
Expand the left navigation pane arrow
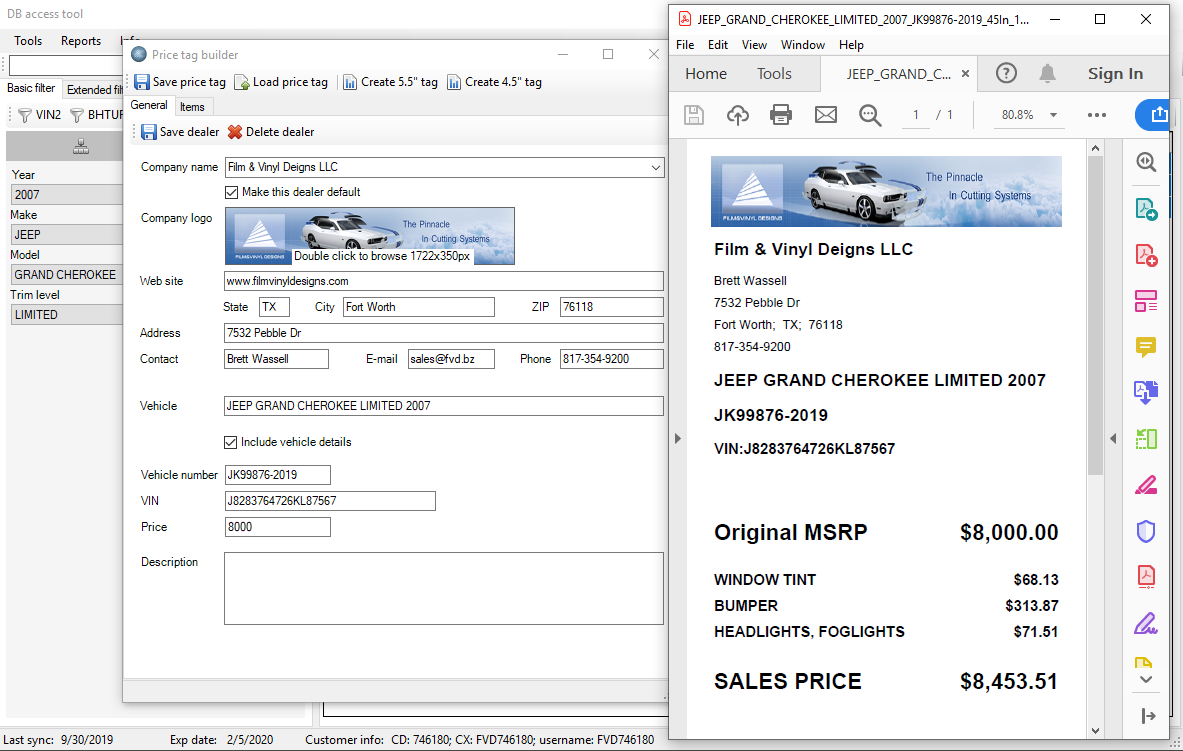[x=677, y=438]
